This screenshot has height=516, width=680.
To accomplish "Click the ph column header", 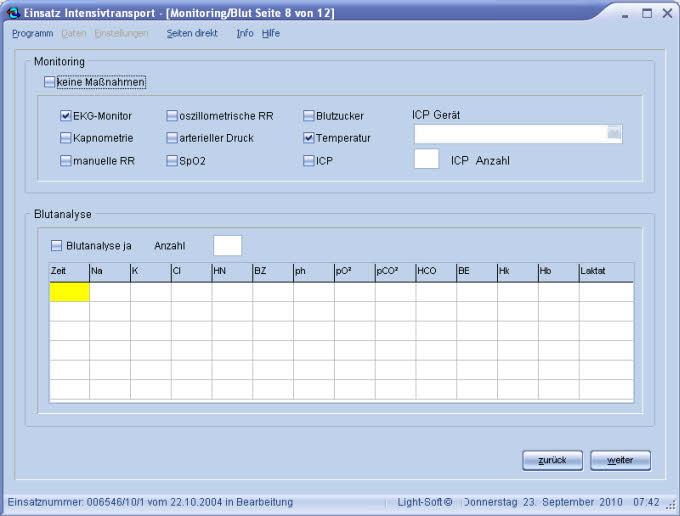I will (314, 272).
